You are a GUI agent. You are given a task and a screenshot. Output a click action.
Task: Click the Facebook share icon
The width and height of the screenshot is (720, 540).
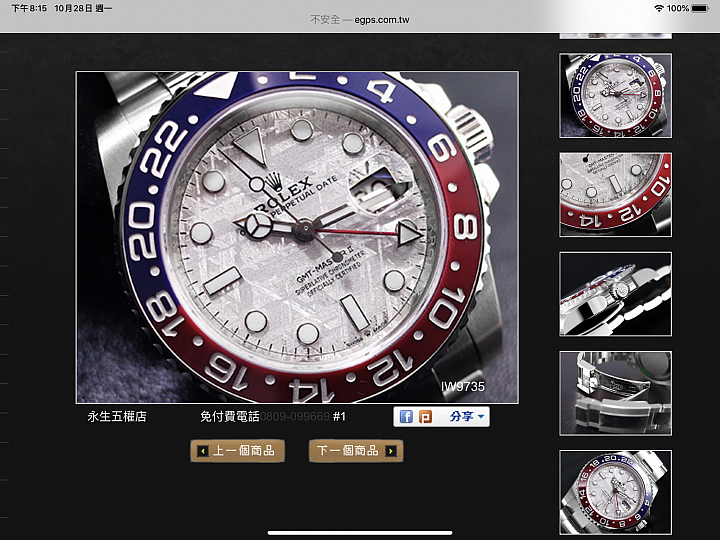pos(406,416)
